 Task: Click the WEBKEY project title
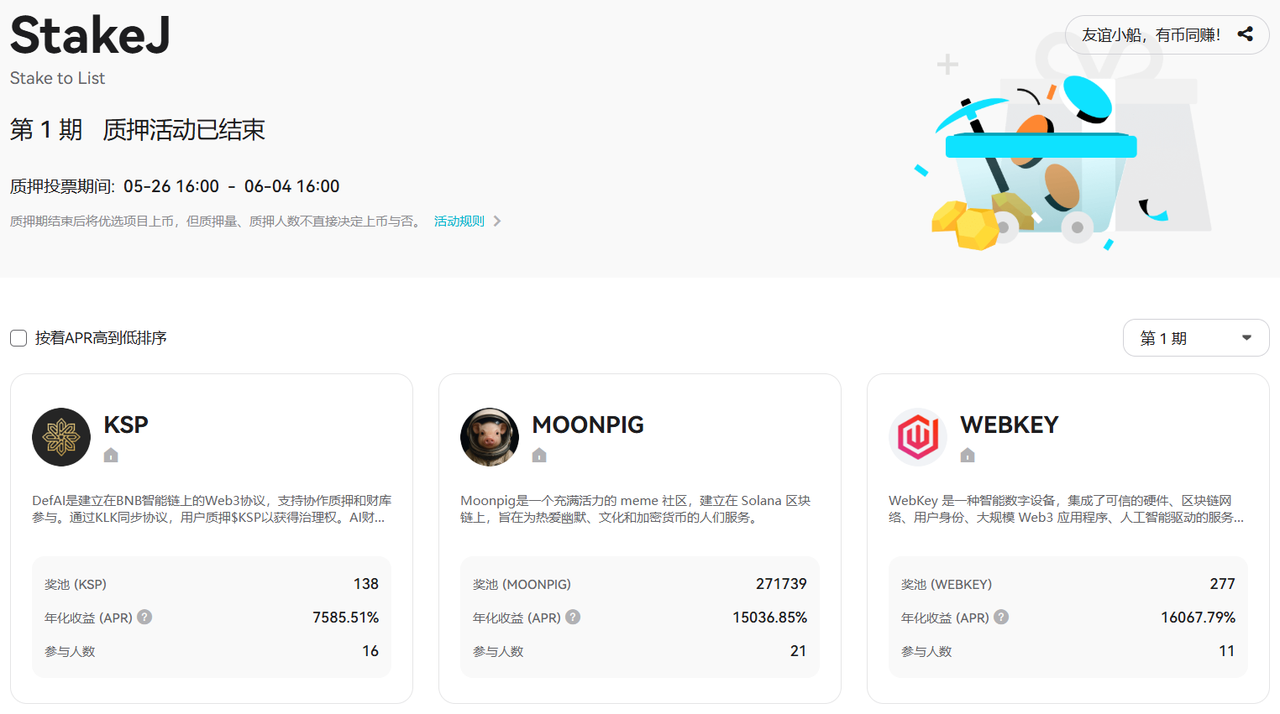point(1009,424)
